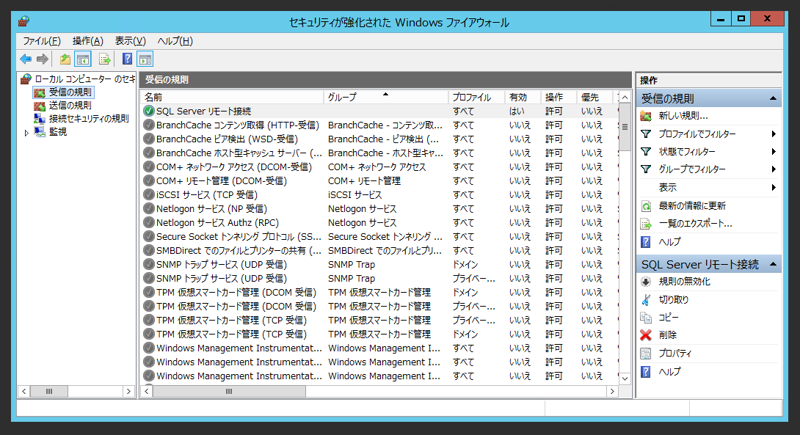Image resolution: width=800 pixels, height=435 pixels.
Task: Click the tree pane scroll-right arrow
Action: (x=129, y=391)
